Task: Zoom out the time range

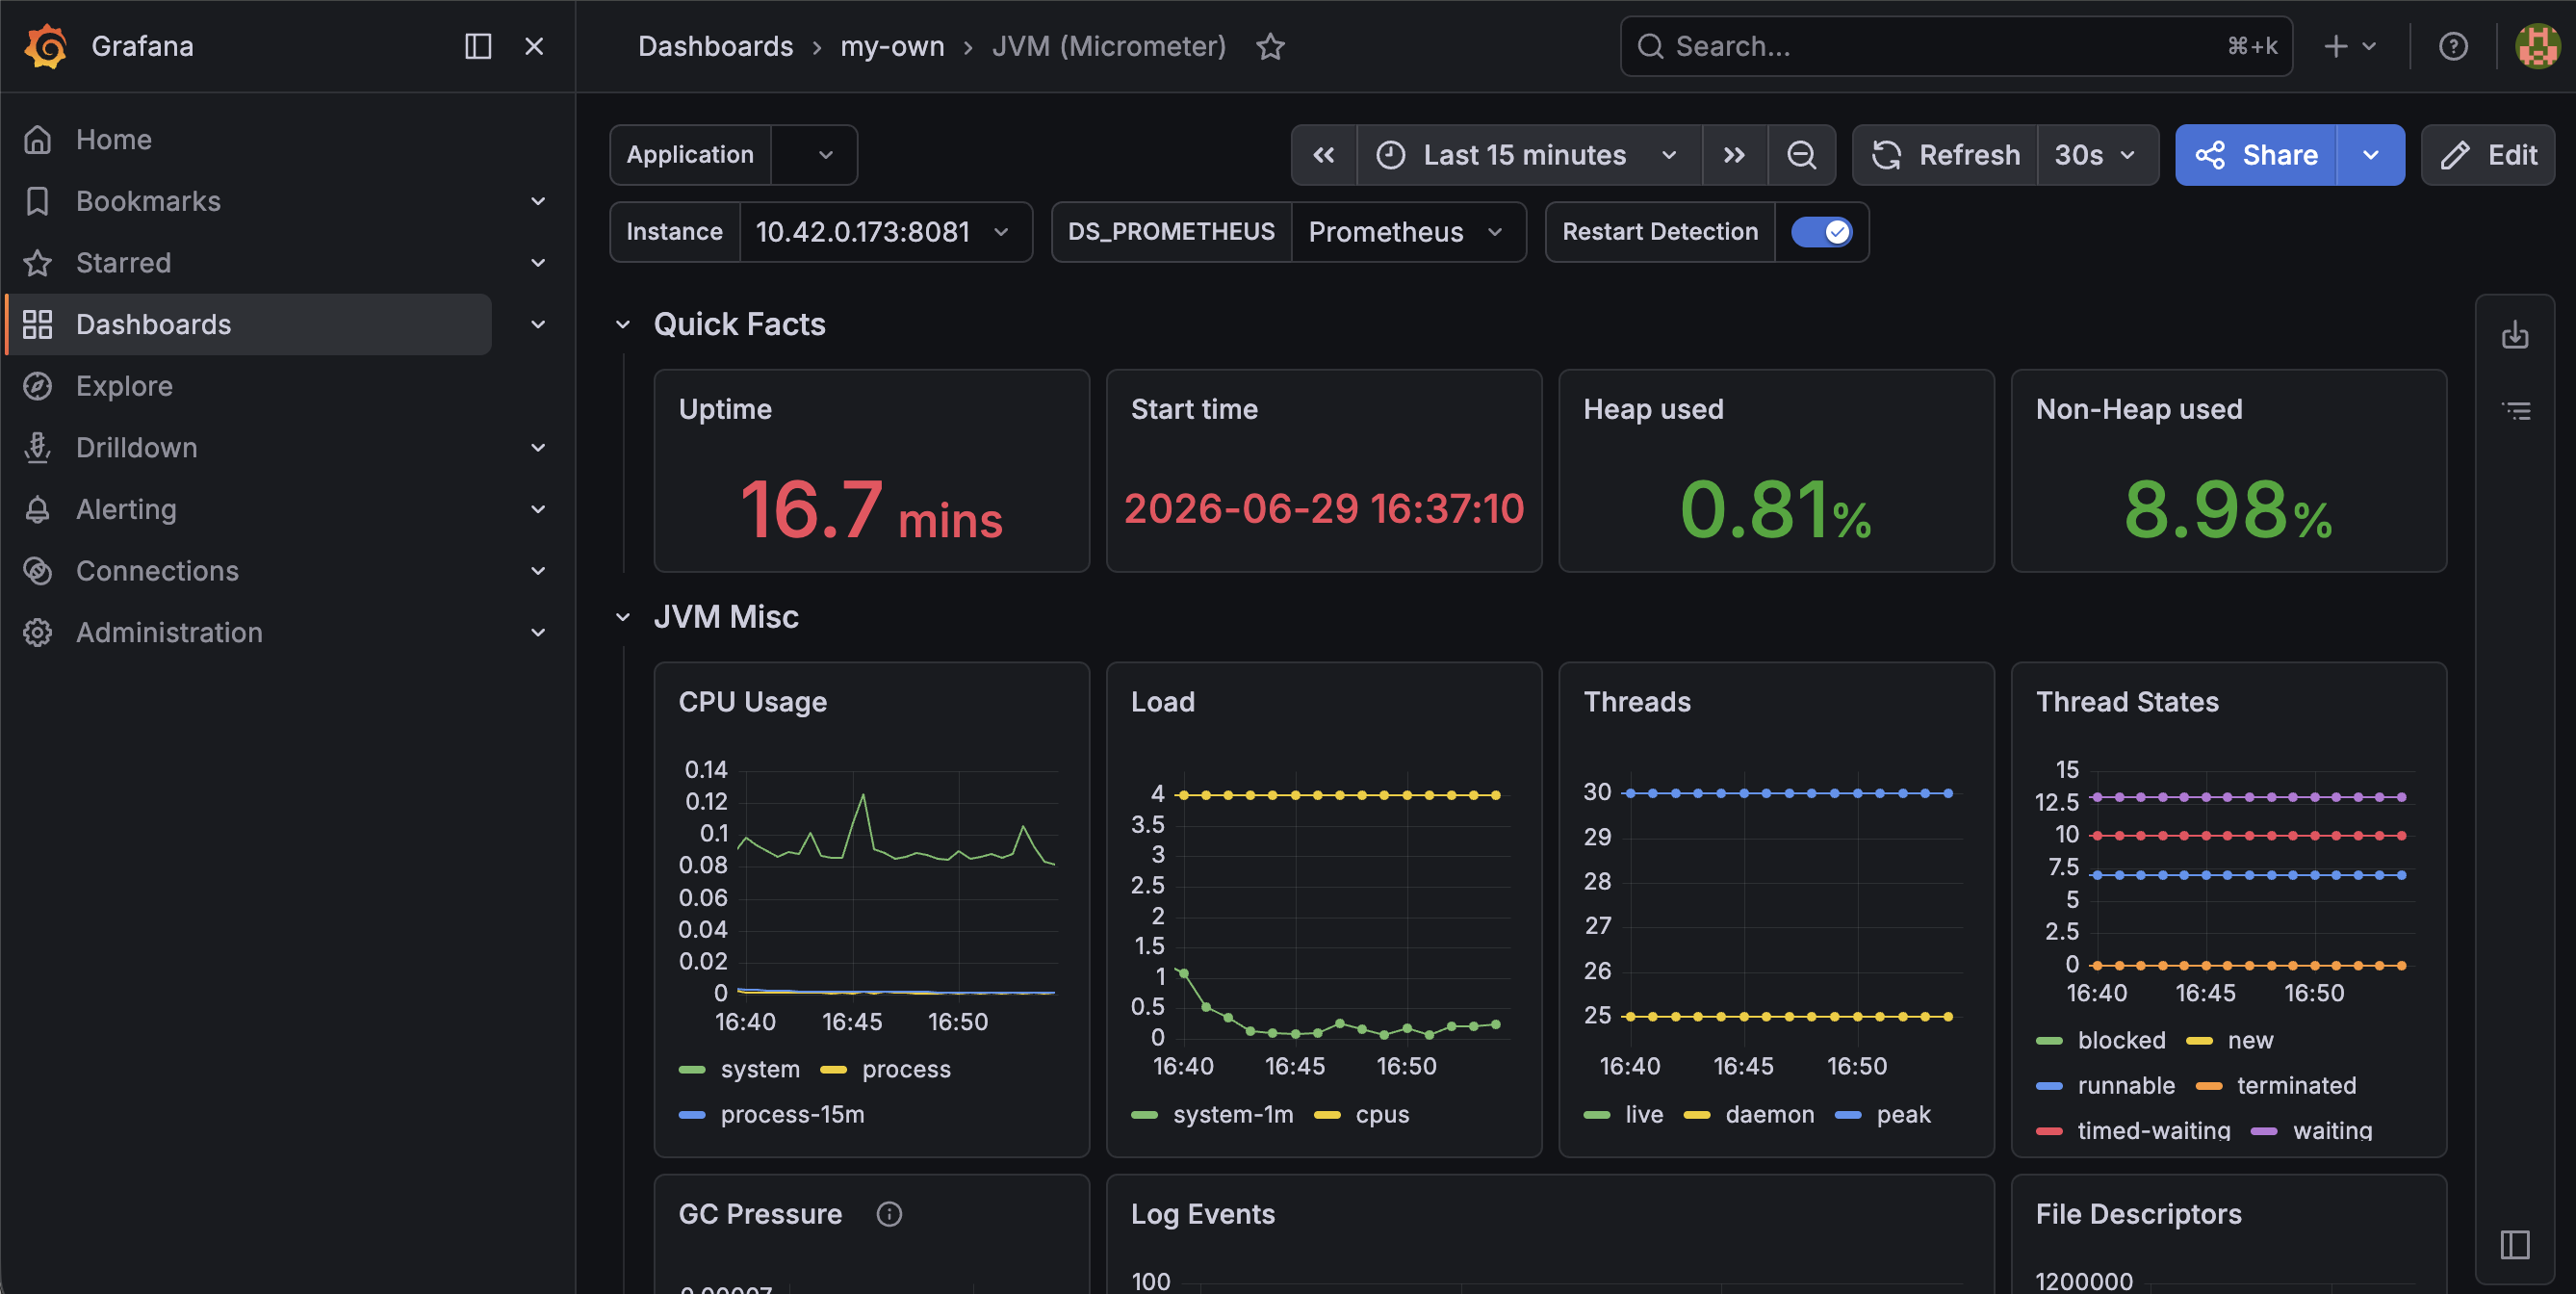Action: pyautogui.click(x=1801, y=155)
